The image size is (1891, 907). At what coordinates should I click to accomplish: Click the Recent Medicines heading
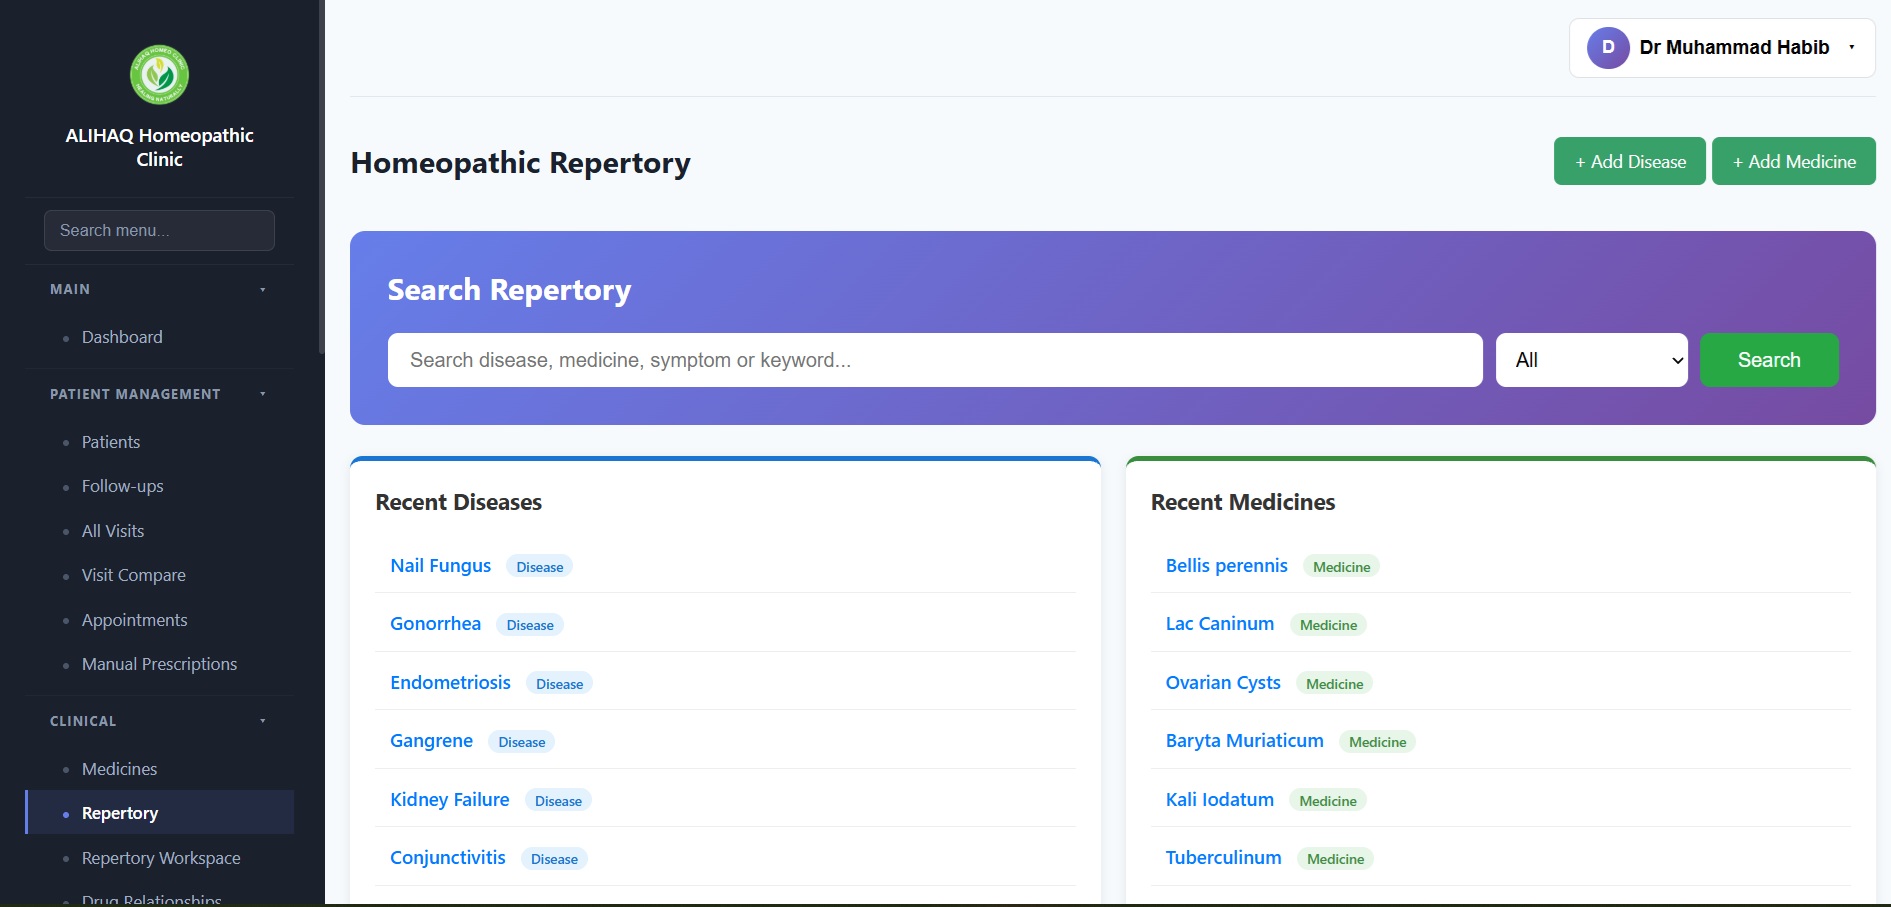click(x=1243, y=502)
